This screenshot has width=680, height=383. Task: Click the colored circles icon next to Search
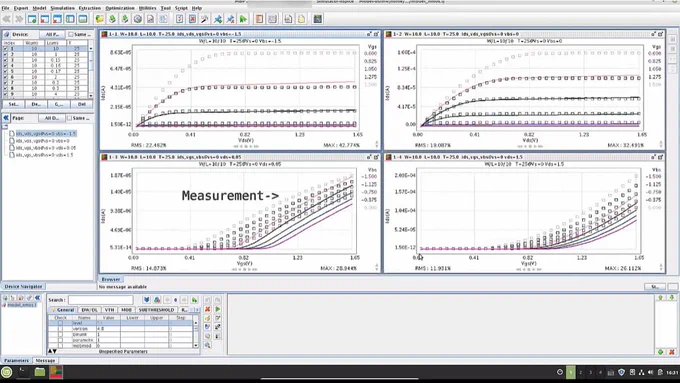pos(157,300)
